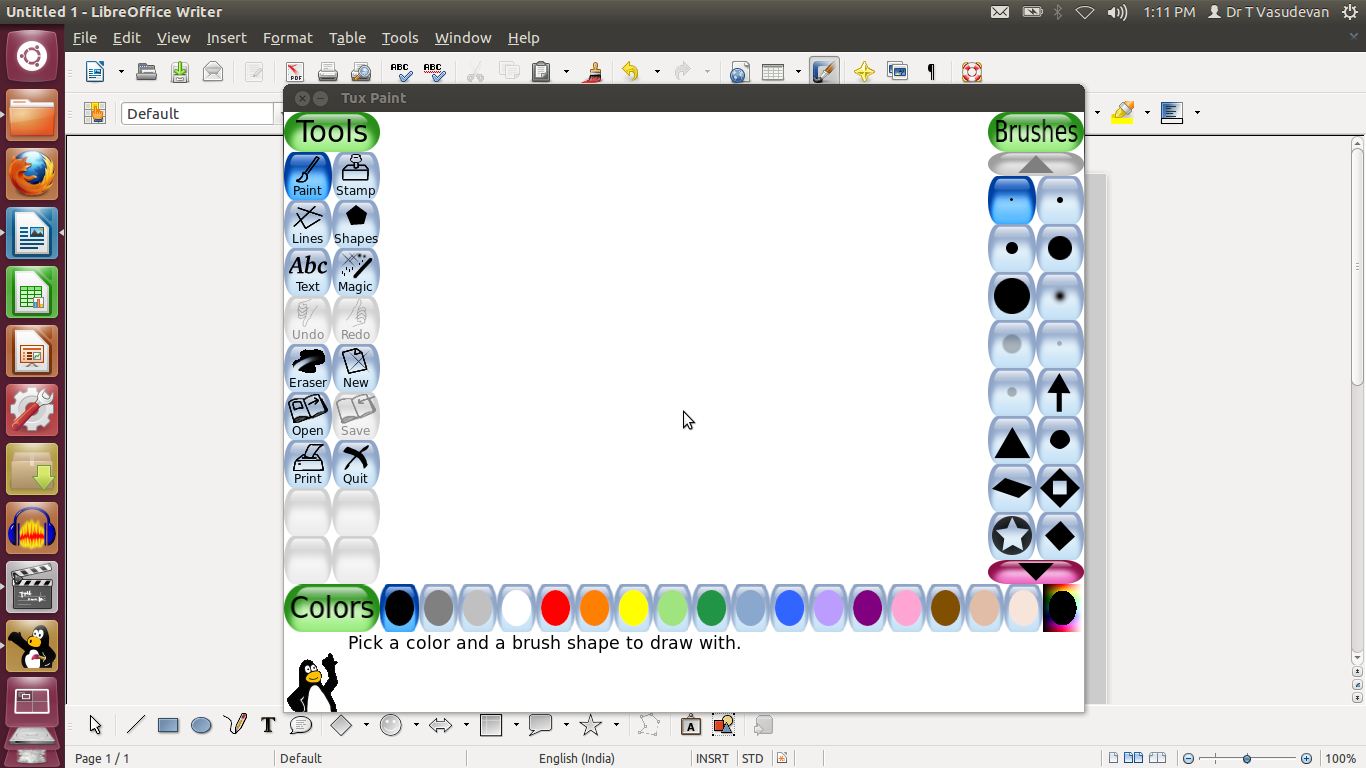Screen dimensions: 1366x768
Task: Open the highlighting color dropdown arrow
Action: pyautogui.click(x=1147, y=113)
